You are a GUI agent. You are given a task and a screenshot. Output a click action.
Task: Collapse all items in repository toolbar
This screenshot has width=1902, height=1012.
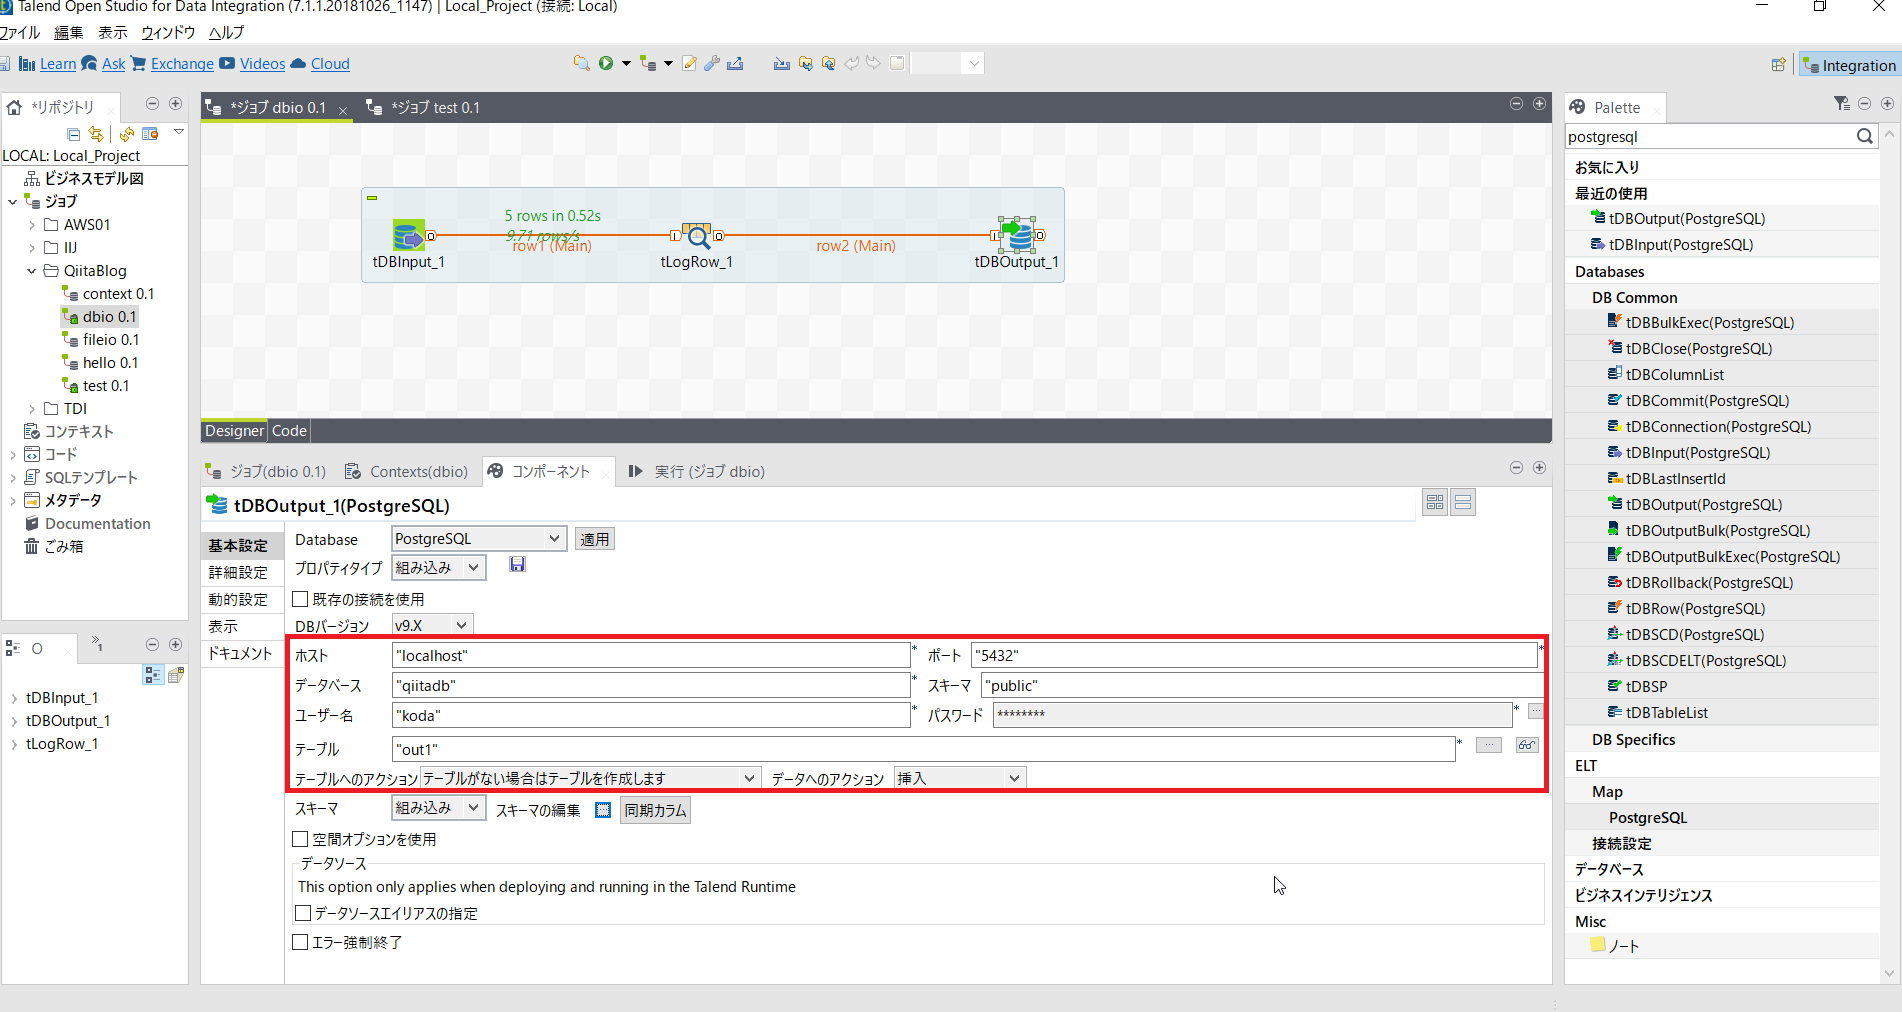point(73,133)
